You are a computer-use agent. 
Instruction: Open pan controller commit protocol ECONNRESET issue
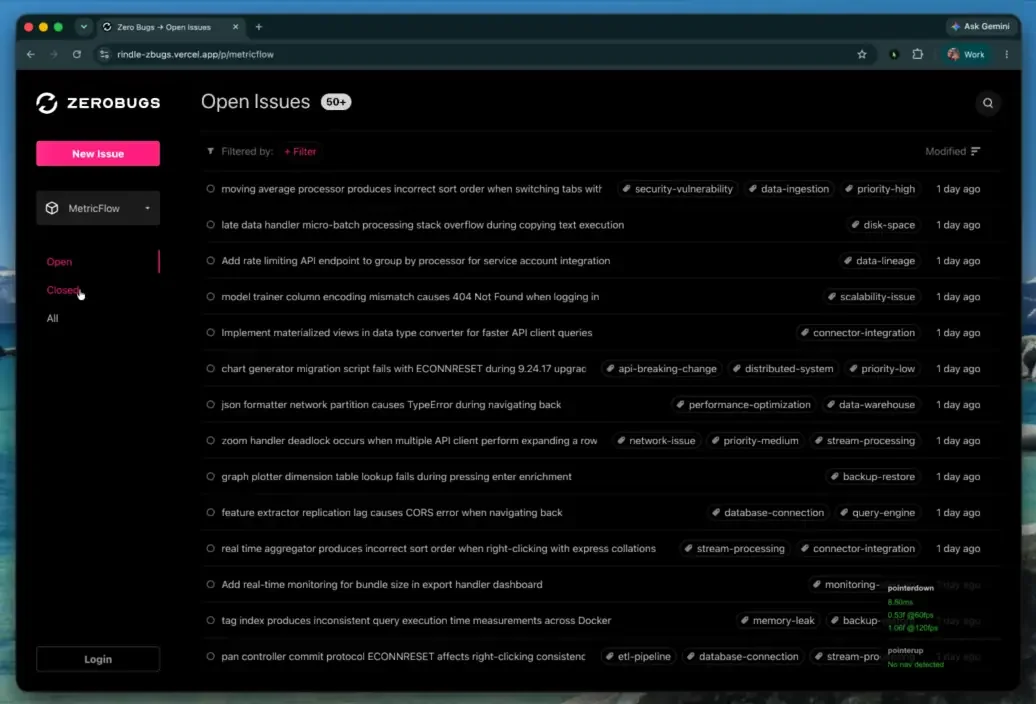403,656
